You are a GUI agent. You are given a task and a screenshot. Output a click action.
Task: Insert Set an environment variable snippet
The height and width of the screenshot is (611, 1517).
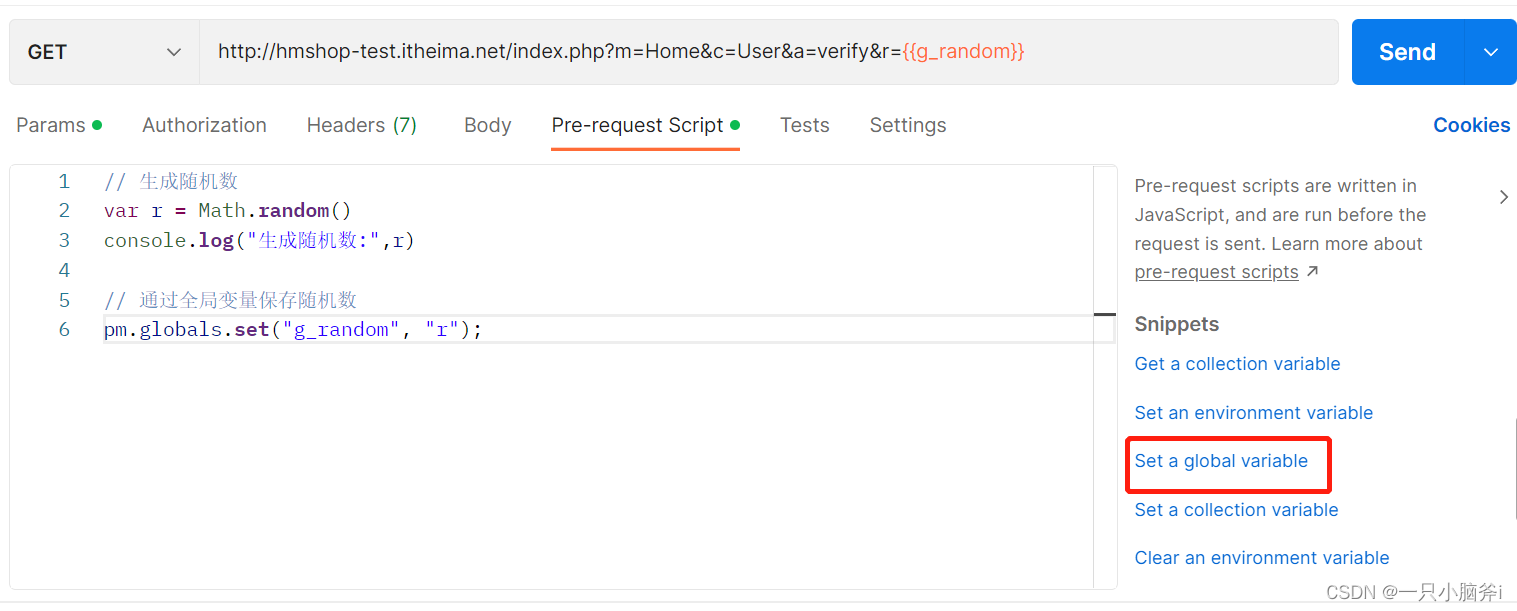pyautogui.click(x=1253, y=413)
